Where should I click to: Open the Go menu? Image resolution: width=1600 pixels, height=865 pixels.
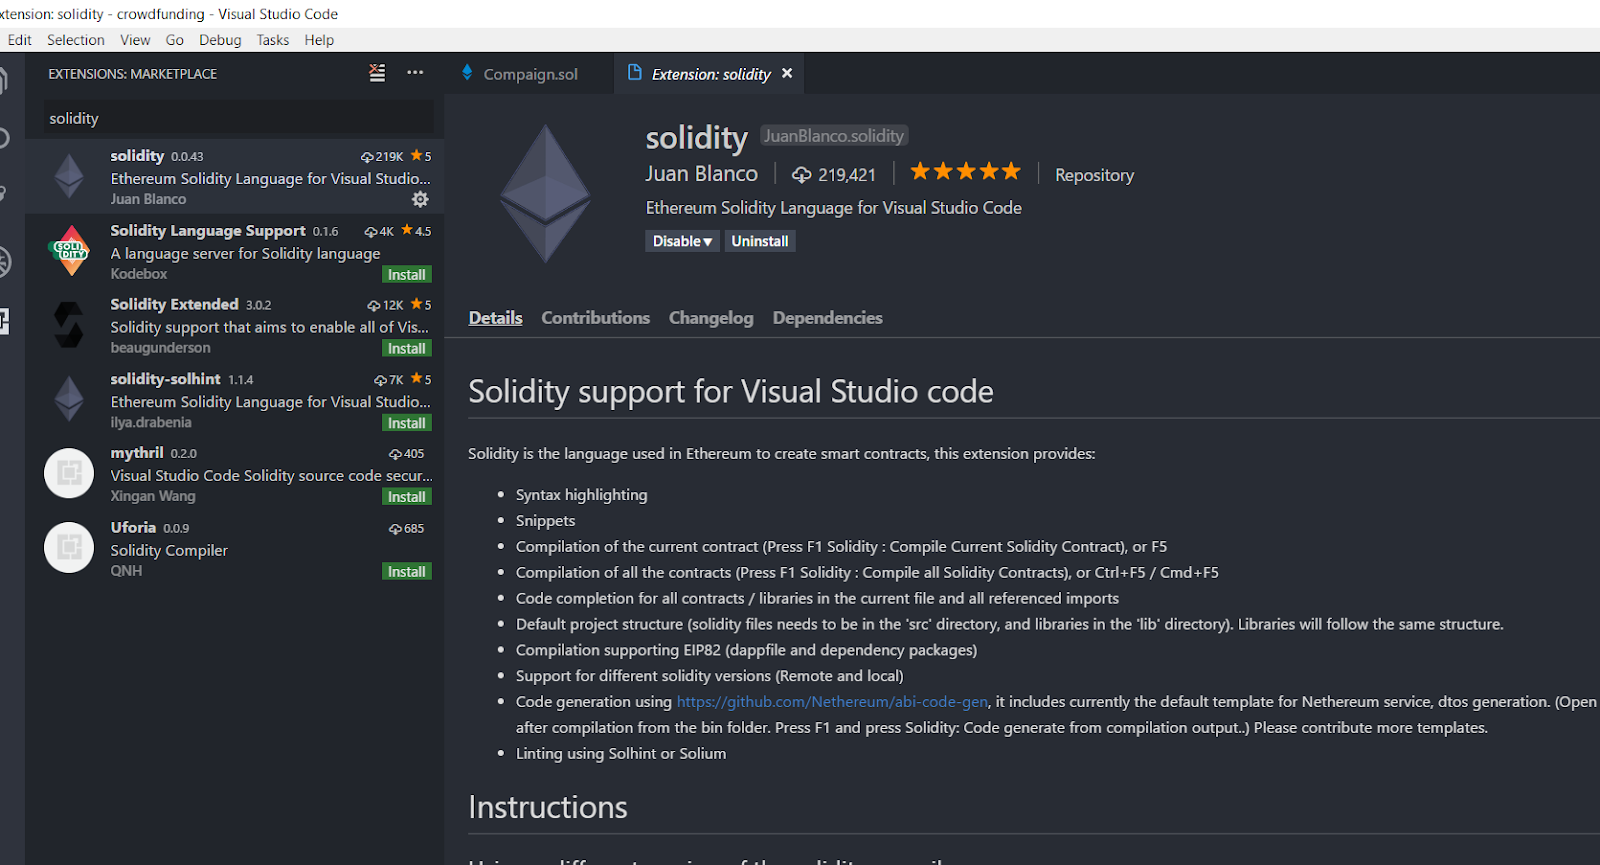[x=174, y=40]
